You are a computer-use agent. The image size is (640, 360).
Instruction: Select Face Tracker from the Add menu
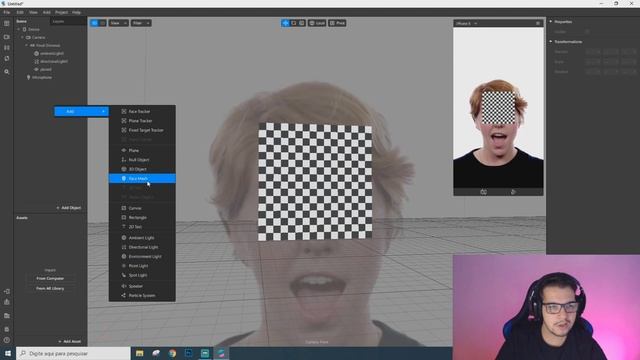(x=142, y=111)
